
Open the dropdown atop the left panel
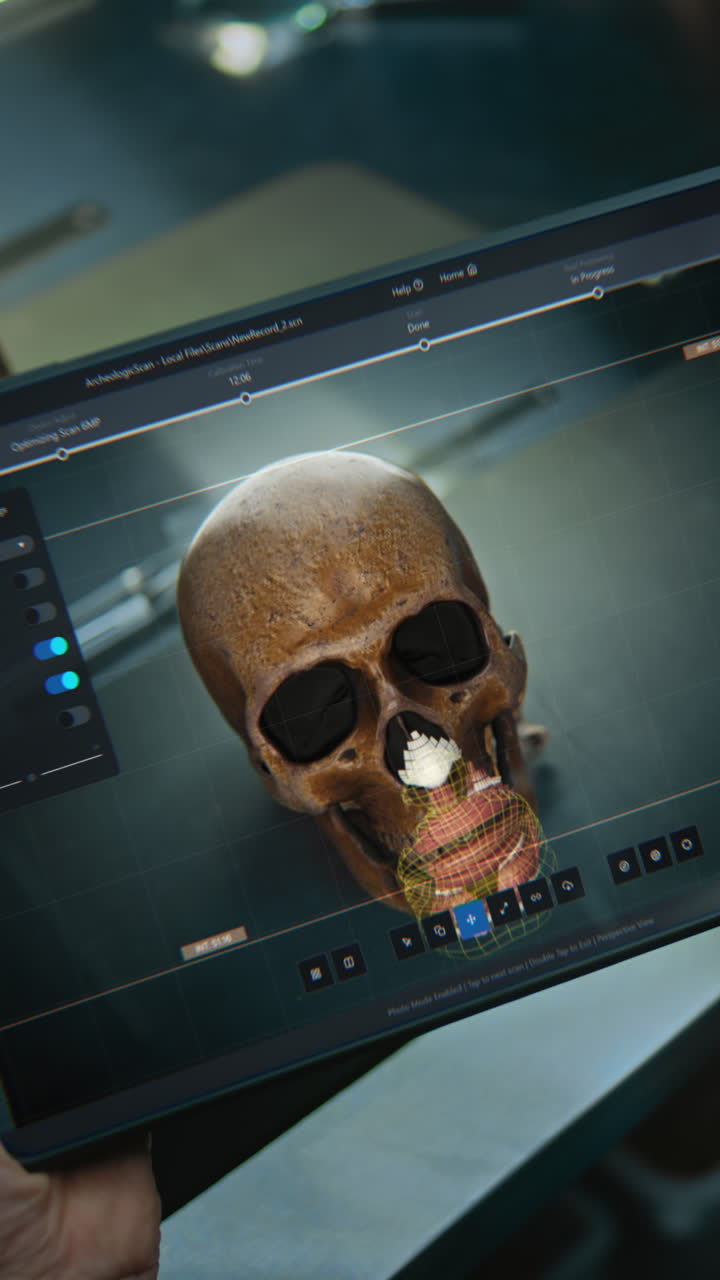tap(16, 548)
